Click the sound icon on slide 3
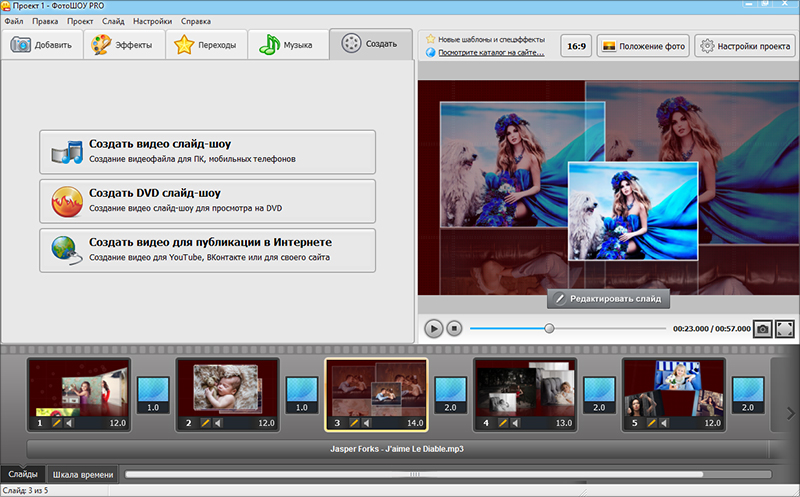This screenshot has height=497, width=800. (x=366, y=423)
